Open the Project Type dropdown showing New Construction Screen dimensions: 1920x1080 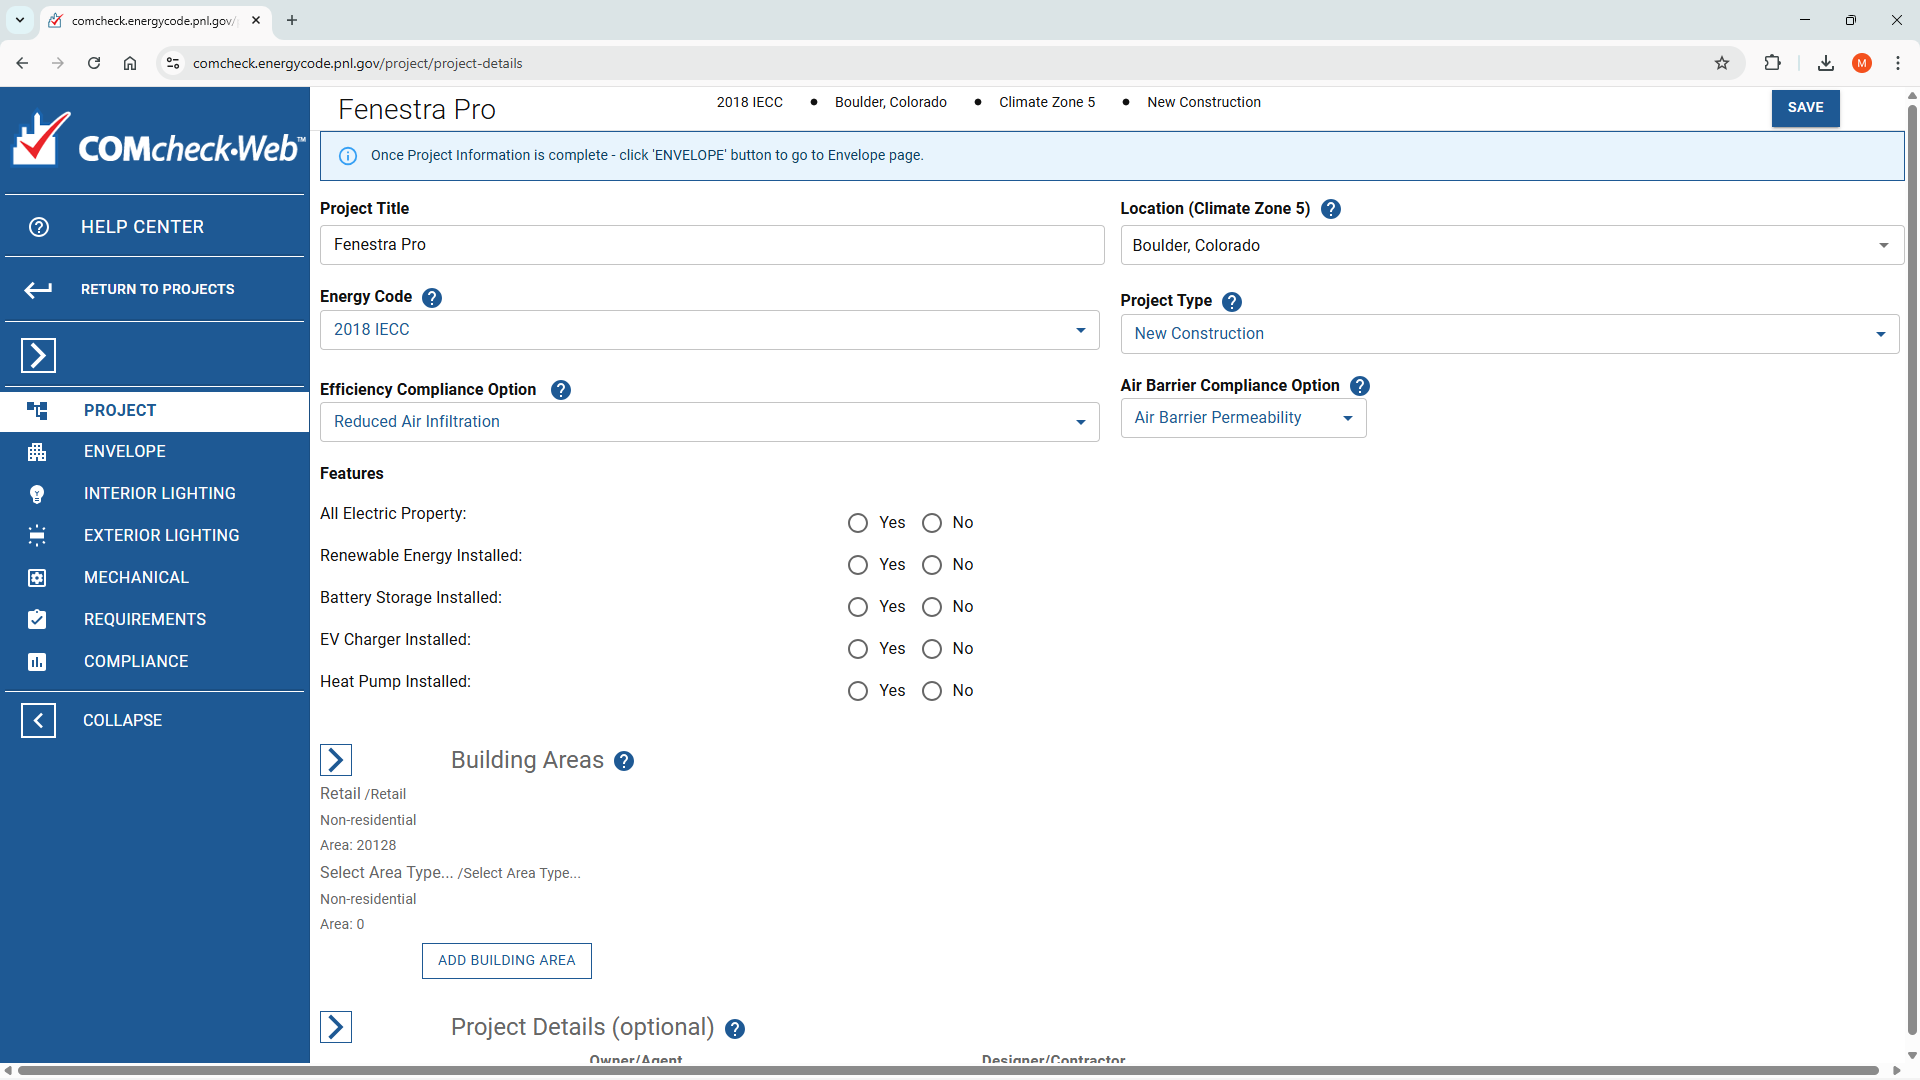tap(1509, 334)
